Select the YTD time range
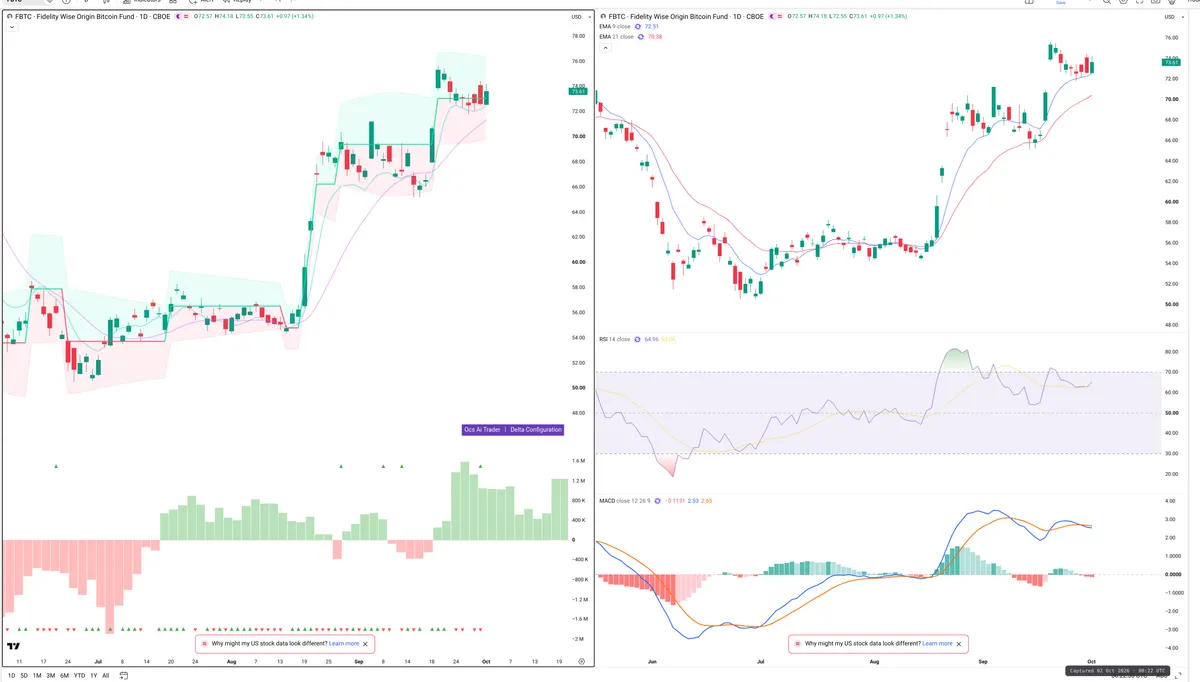 coord(78,676)
